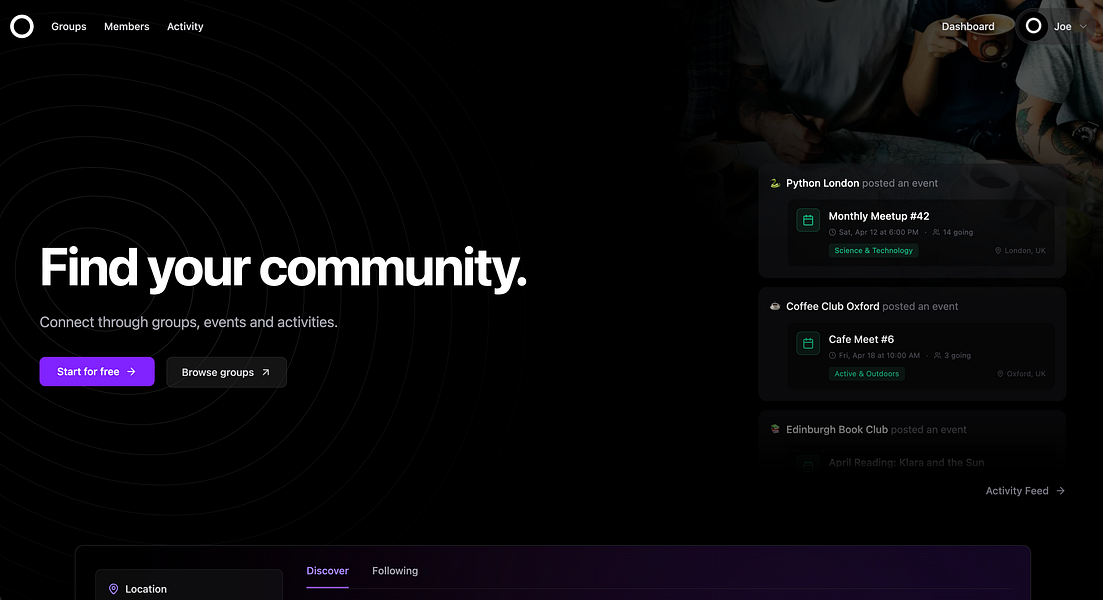Click the Coffee Club Oxford group icon
The height and width of the screenshot is (600, 1103).
(775, 306)
